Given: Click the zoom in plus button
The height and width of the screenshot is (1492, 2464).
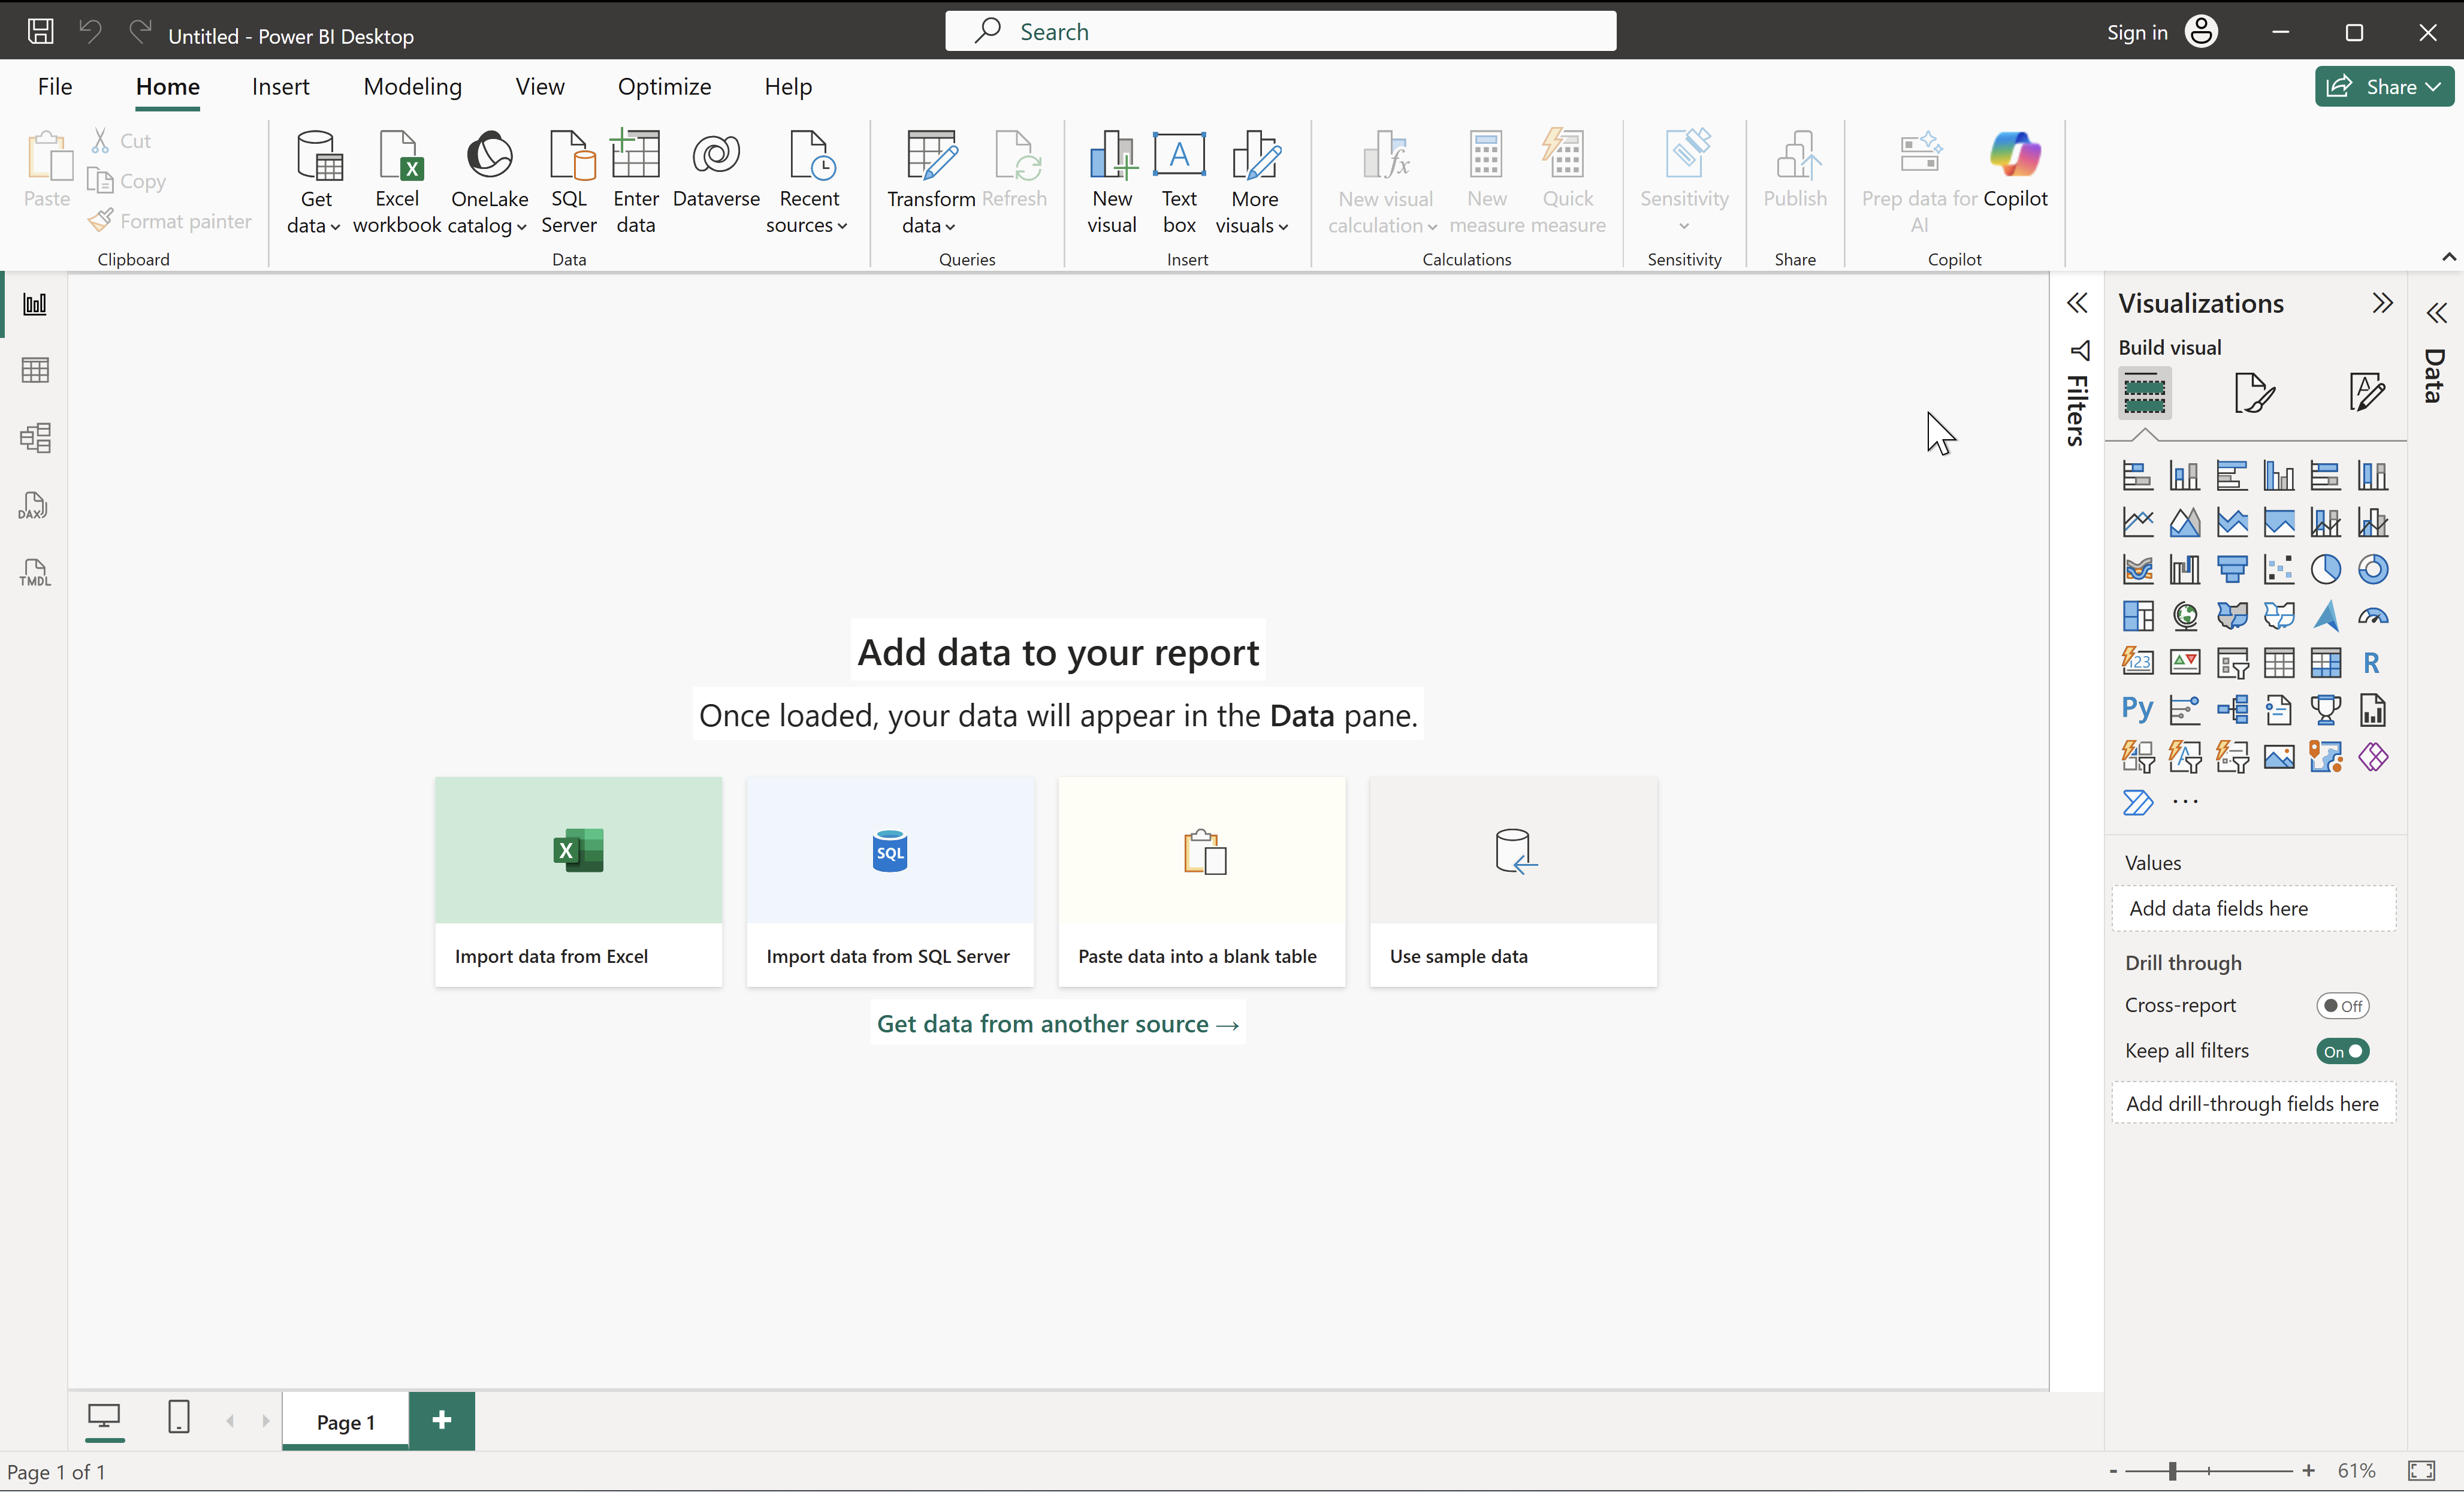Looking at the screenshot, I should coord(2308,1471).
